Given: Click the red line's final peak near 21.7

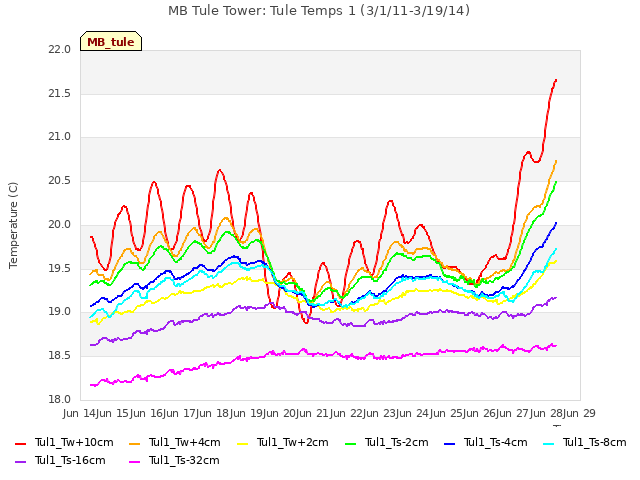Looking at the screenshot, I should click(556, 80).
